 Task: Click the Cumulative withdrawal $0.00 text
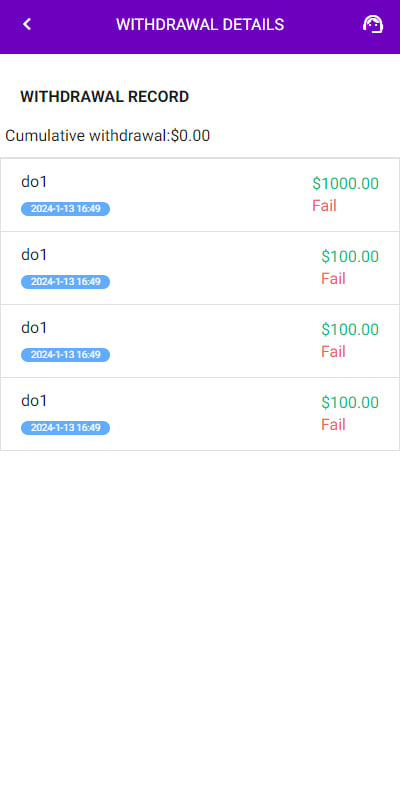[x=107, y=136]
